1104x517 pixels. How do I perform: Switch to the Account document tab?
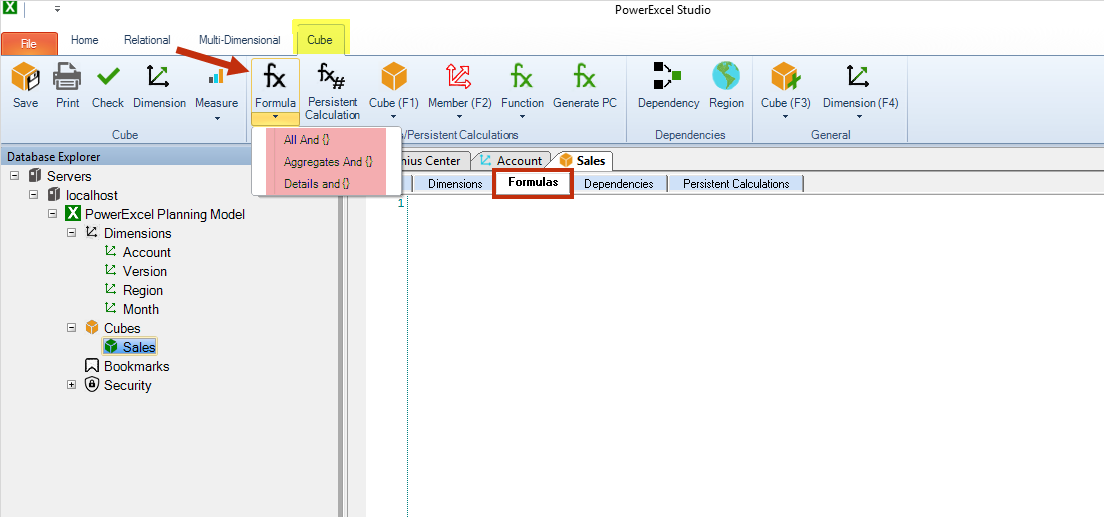(x=511, y=161)
